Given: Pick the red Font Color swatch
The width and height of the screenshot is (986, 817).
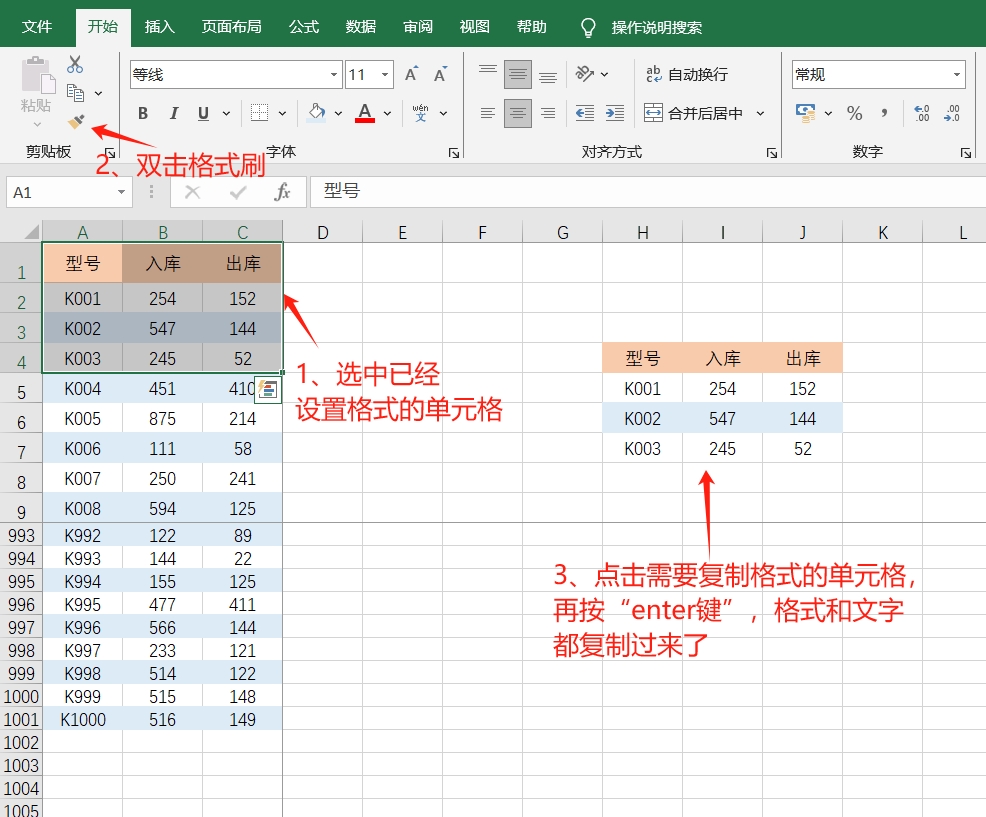Looking at the screenshot, I should (x=364, y=119).
